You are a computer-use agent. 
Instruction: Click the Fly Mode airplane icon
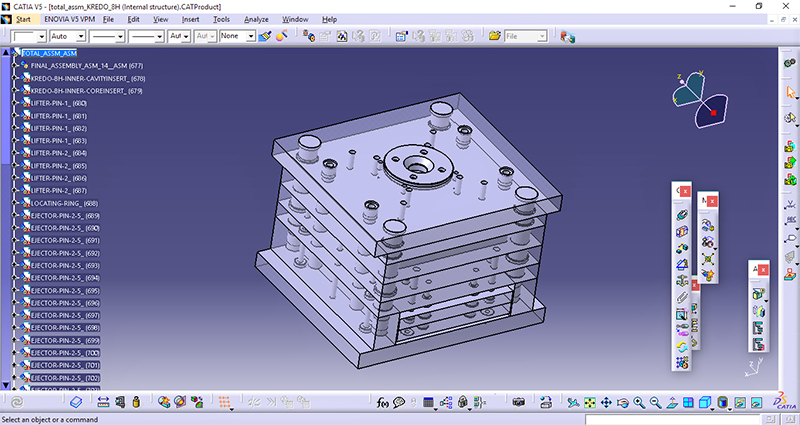573,403
